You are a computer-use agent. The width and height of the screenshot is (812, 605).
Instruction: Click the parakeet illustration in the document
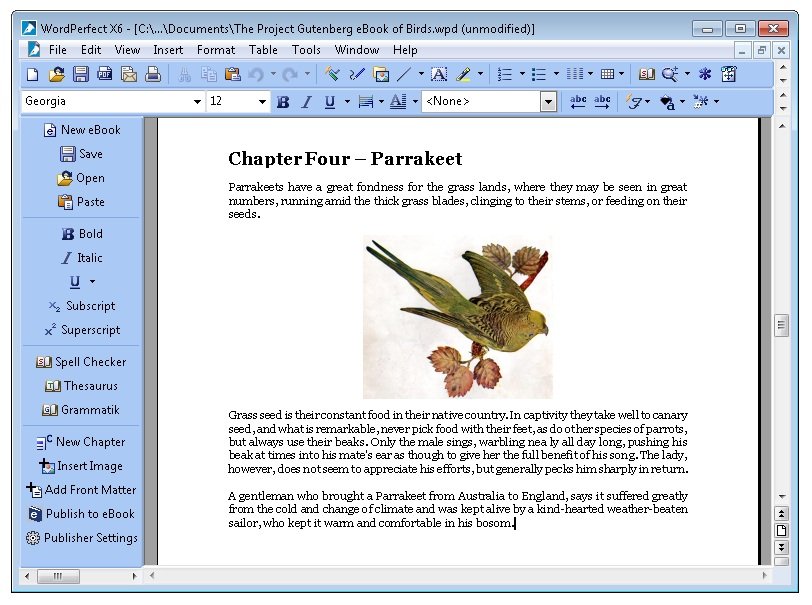point(457,317)
